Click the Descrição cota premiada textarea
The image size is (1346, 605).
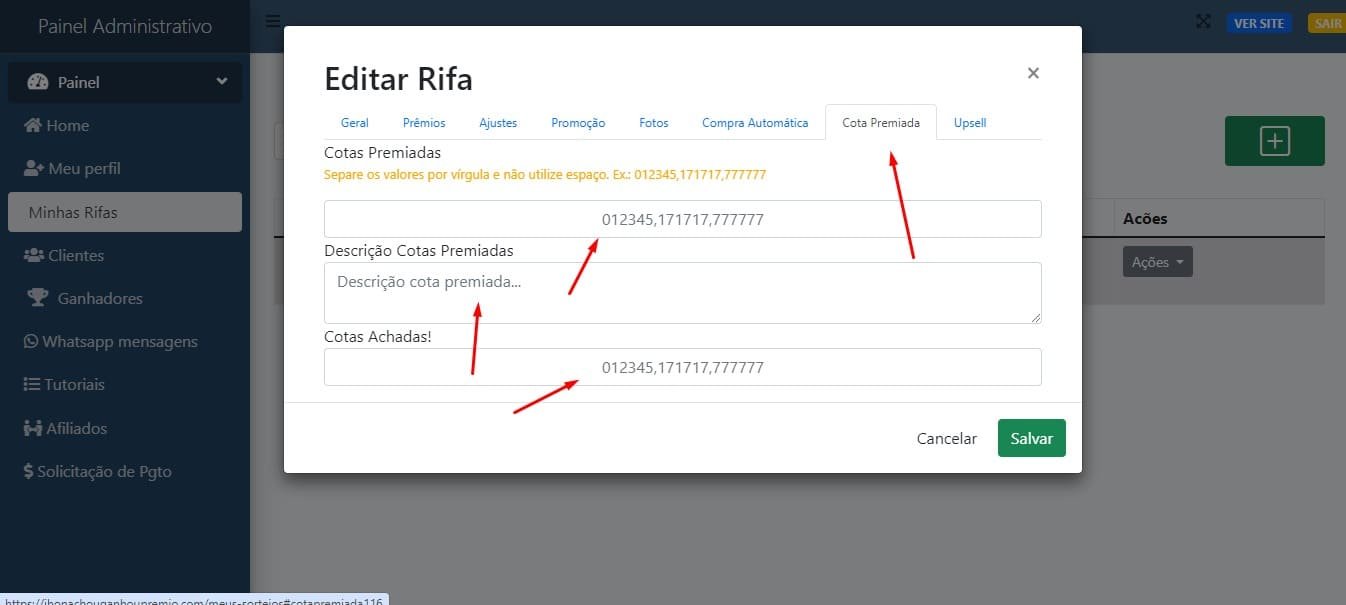[682, 293]
